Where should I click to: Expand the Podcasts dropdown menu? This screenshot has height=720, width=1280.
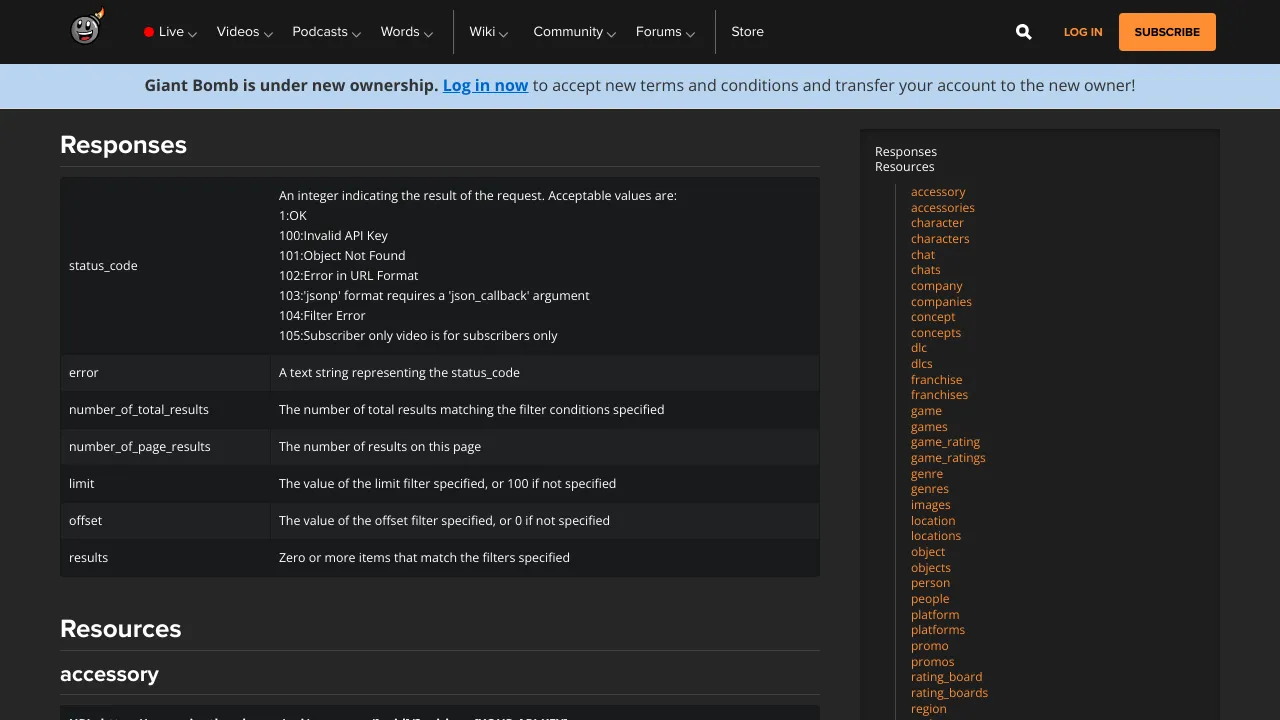click(326, 32)
